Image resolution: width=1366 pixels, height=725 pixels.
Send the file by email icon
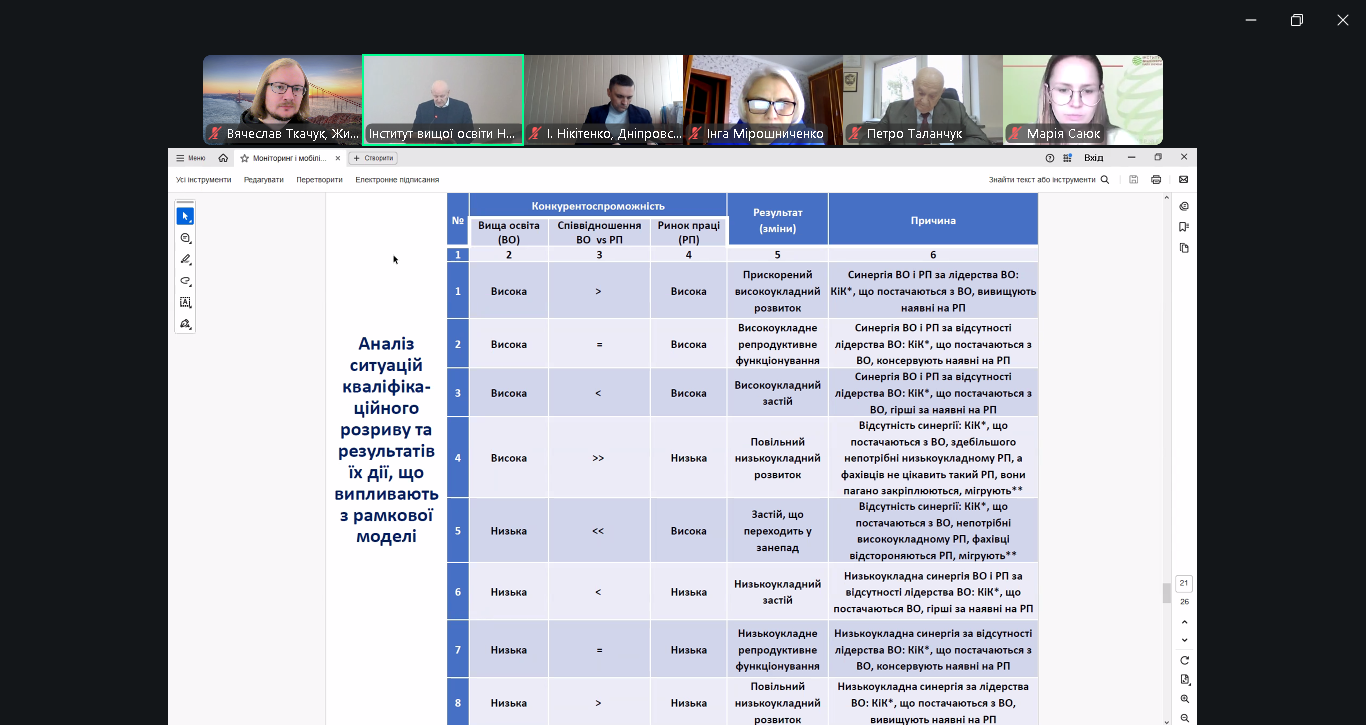[1183, 180]
